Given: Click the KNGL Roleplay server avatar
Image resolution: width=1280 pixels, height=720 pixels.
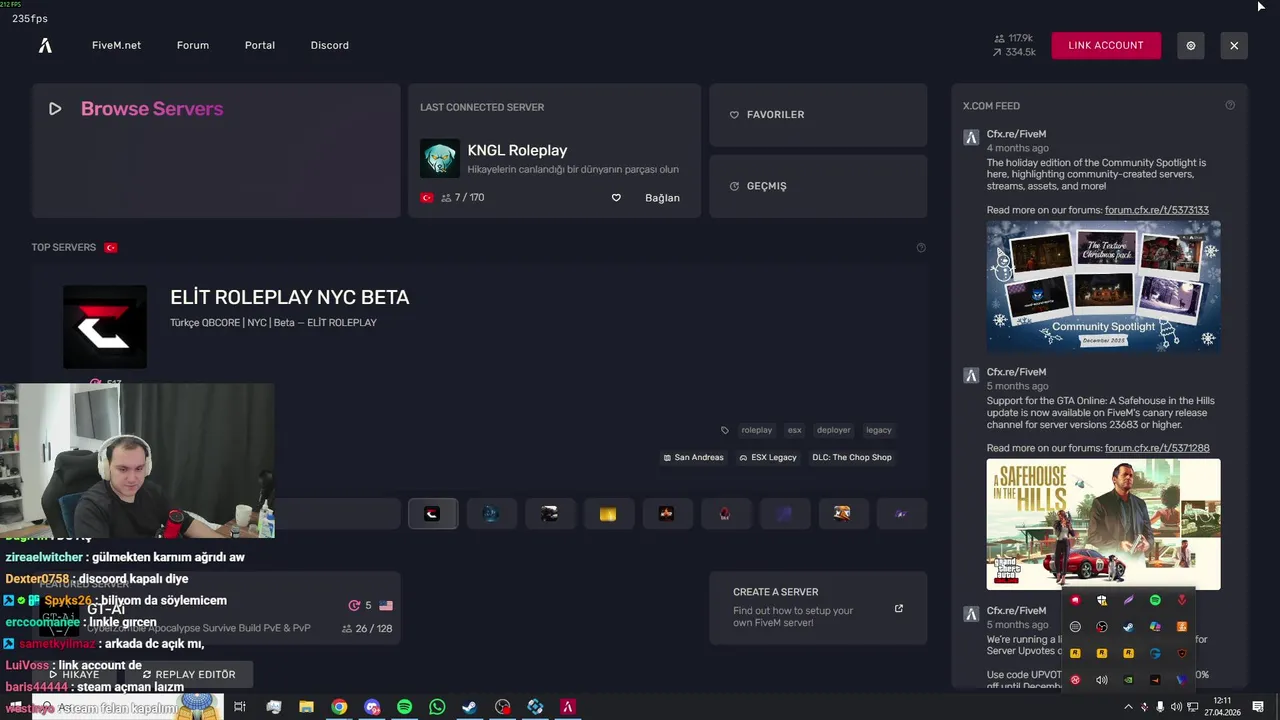Looking at the screenshot, I should coord(440,158).
